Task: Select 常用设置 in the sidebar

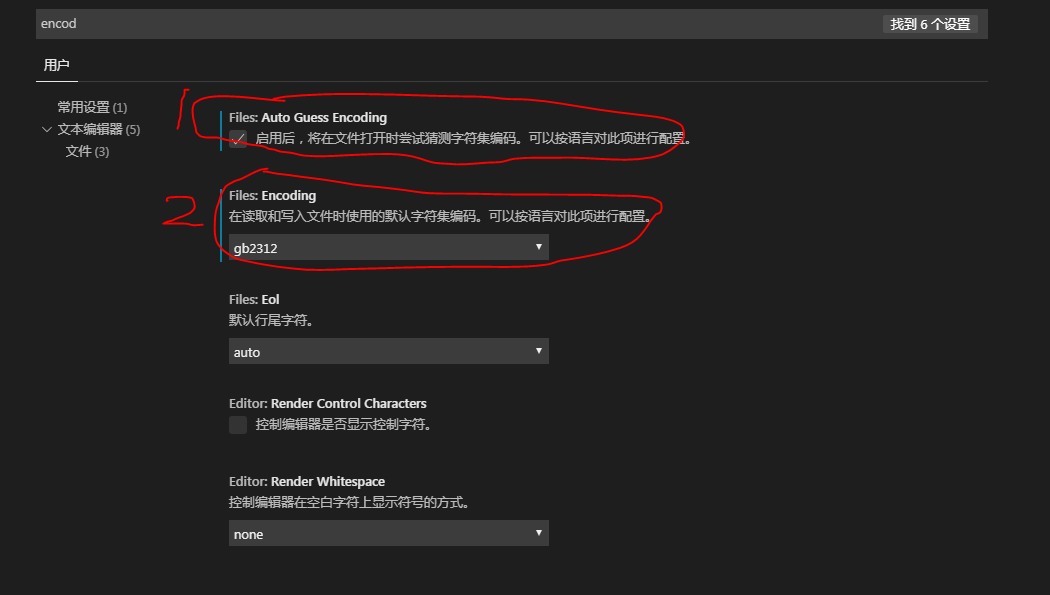Action: 85,107
